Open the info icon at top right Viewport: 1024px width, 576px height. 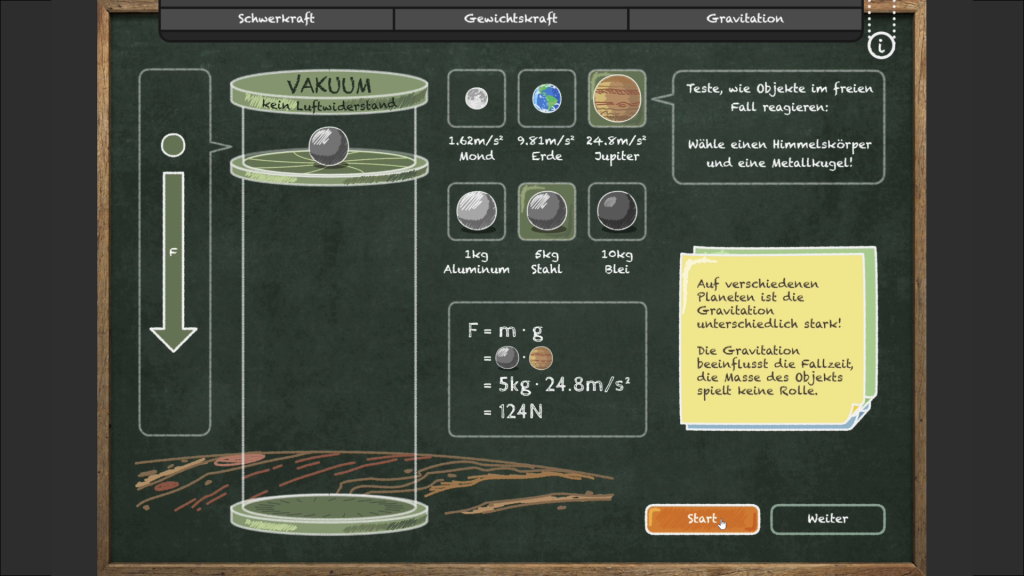[881, 44]
